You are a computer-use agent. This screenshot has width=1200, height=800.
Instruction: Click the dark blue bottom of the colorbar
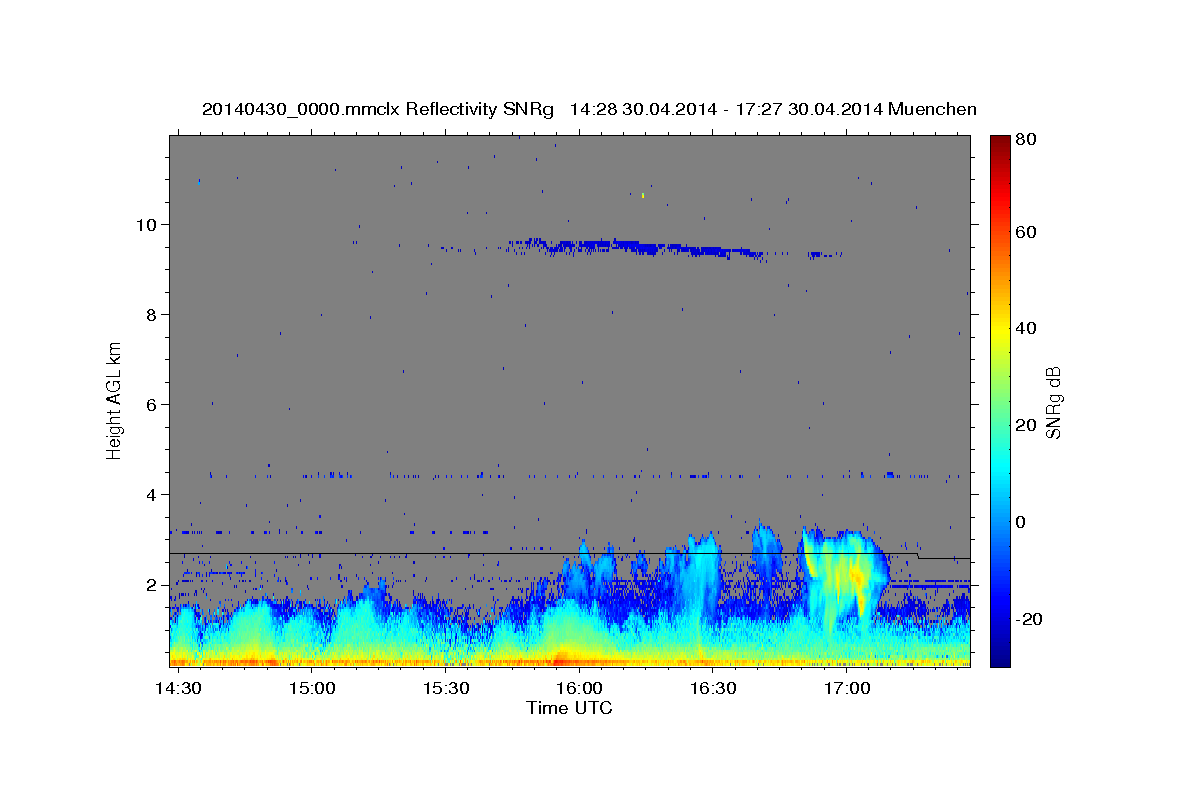[x=999, y=658]
